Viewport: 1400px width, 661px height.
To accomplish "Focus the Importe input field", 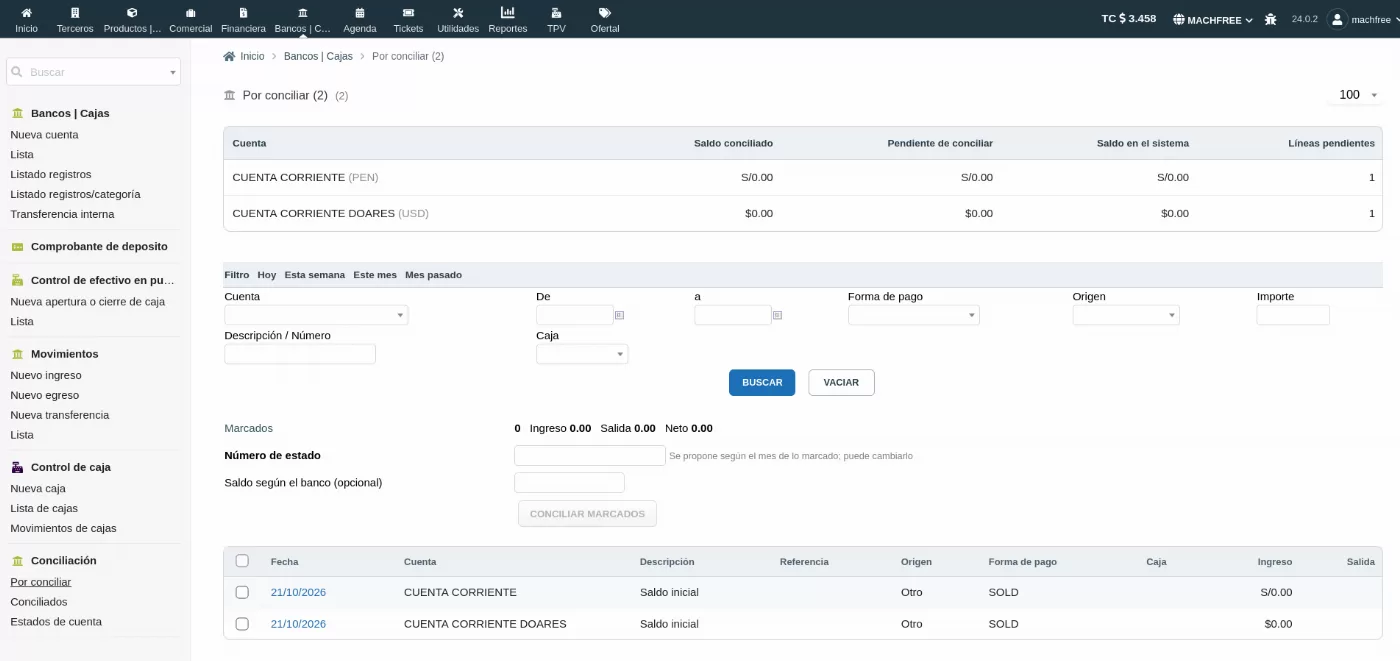I will pyautogui.click(x=1293, y=315).
